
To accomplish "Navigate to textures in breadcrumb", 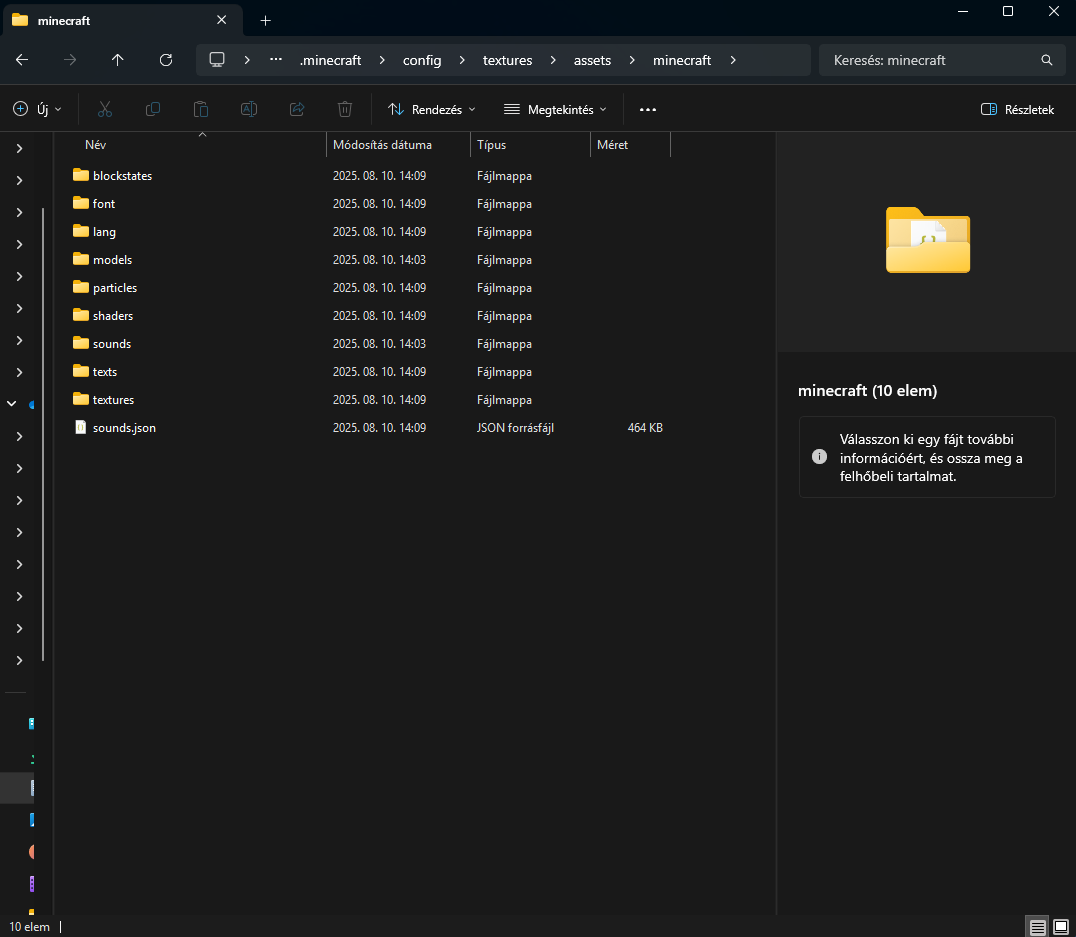I will tap(508, 60).
